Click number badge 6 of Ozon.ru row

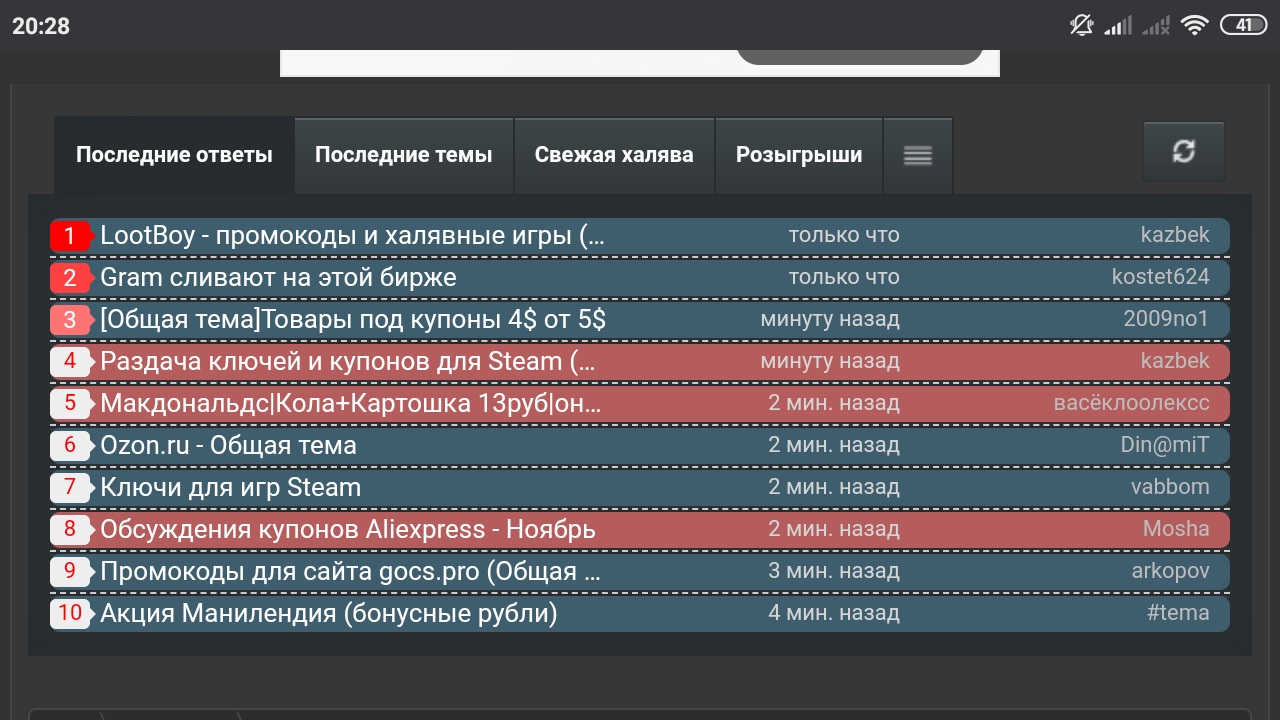(x=70, y=446)
